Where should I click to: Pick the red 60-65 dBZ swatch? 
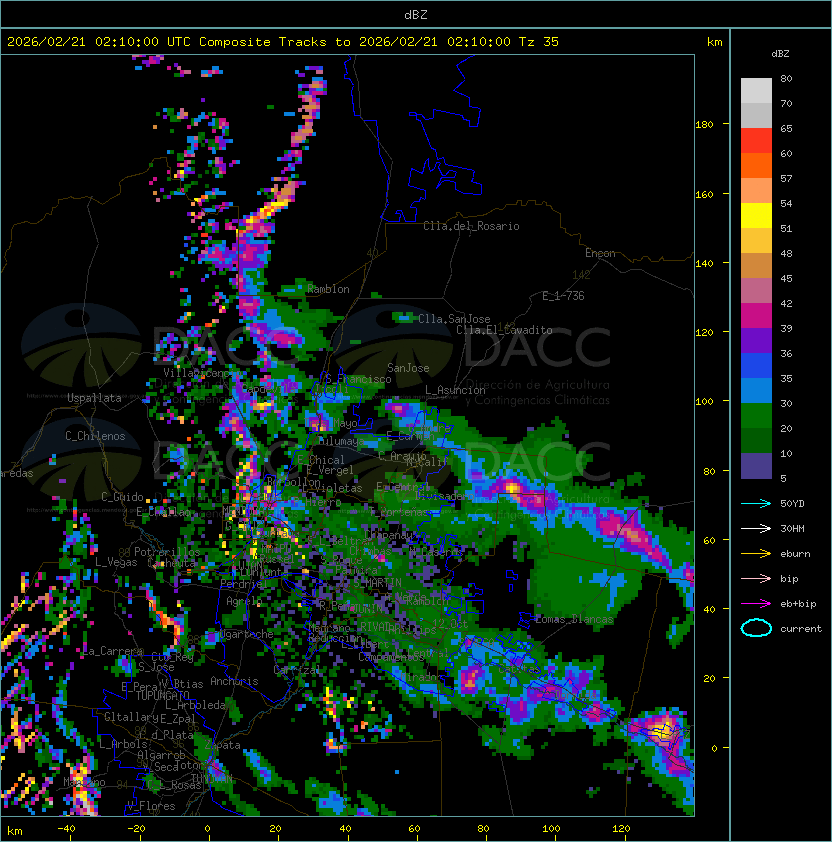[x=756, y=141]
